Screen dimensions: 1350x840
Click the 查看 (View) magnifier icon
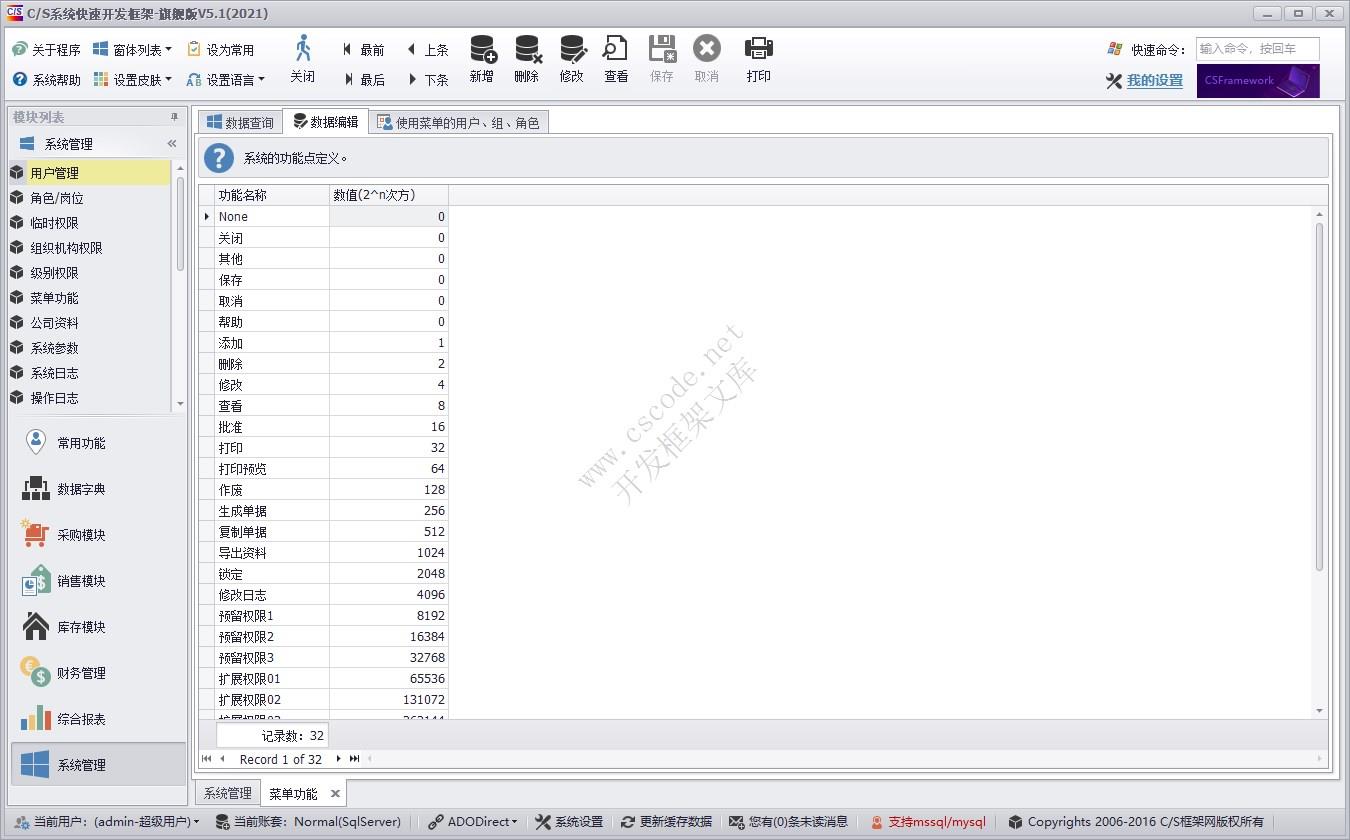(616, 50)
